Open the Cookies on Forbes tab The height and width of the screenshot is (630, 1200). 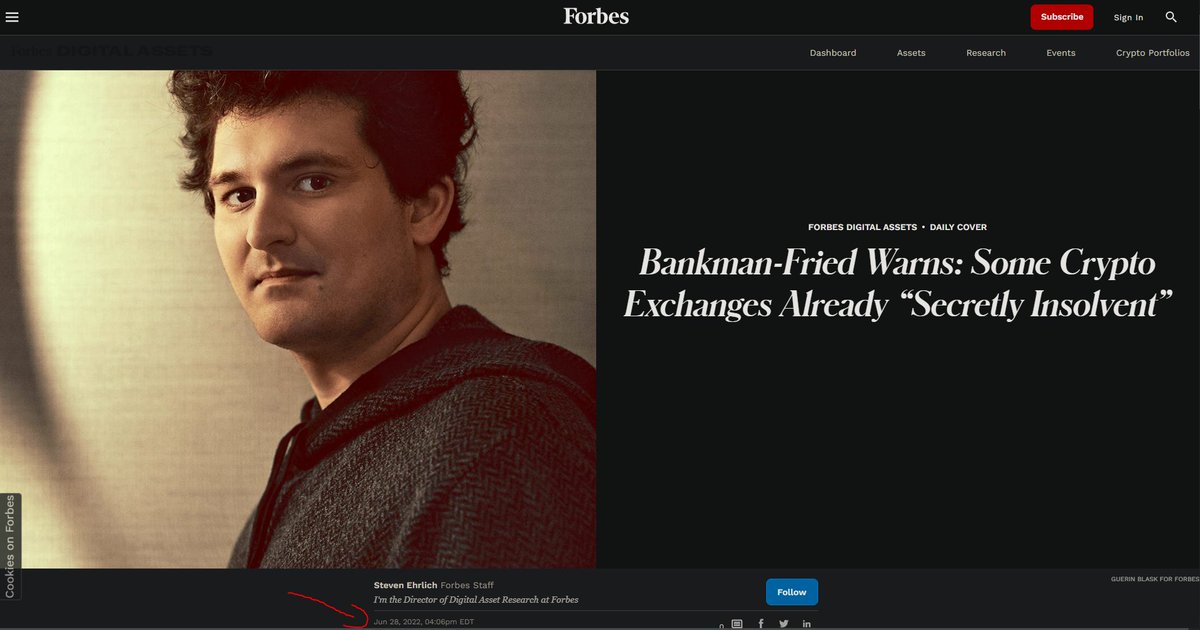[10, 546]
